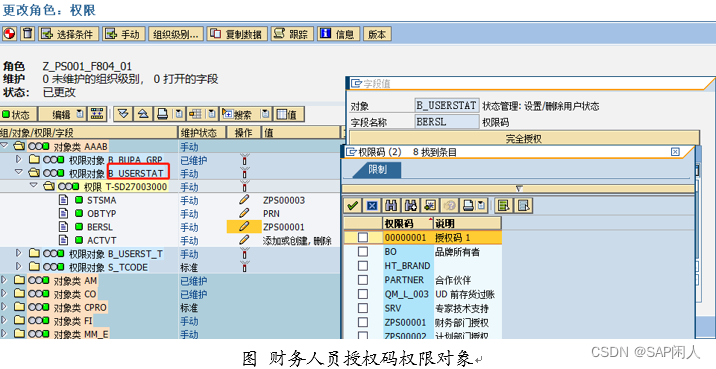Screen dimensions: 716x369
Task: Click the BERSL 字段名称 input field
Action: click(x=447, y=122)
